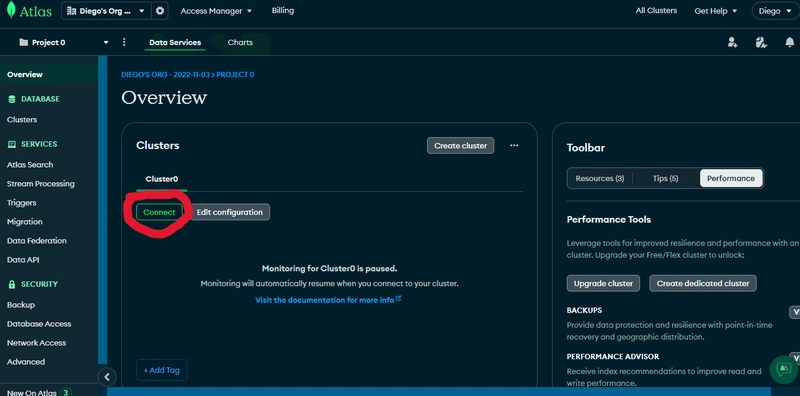
Task: Open Backup in the sidebar
Action: (21, 305)
